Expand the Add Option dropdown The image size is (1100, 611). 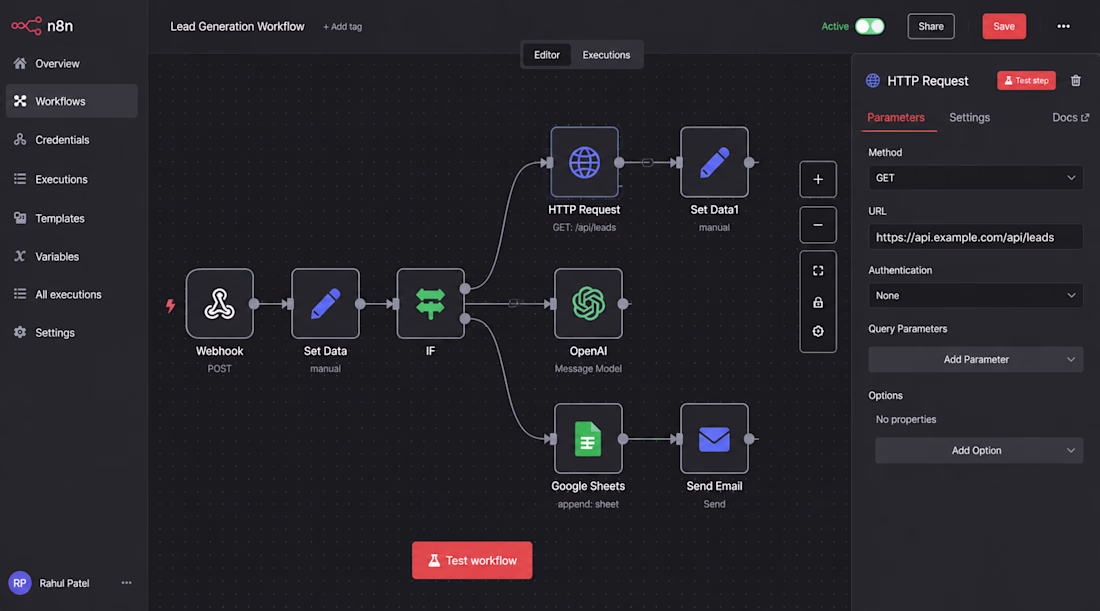coord(979,450)
